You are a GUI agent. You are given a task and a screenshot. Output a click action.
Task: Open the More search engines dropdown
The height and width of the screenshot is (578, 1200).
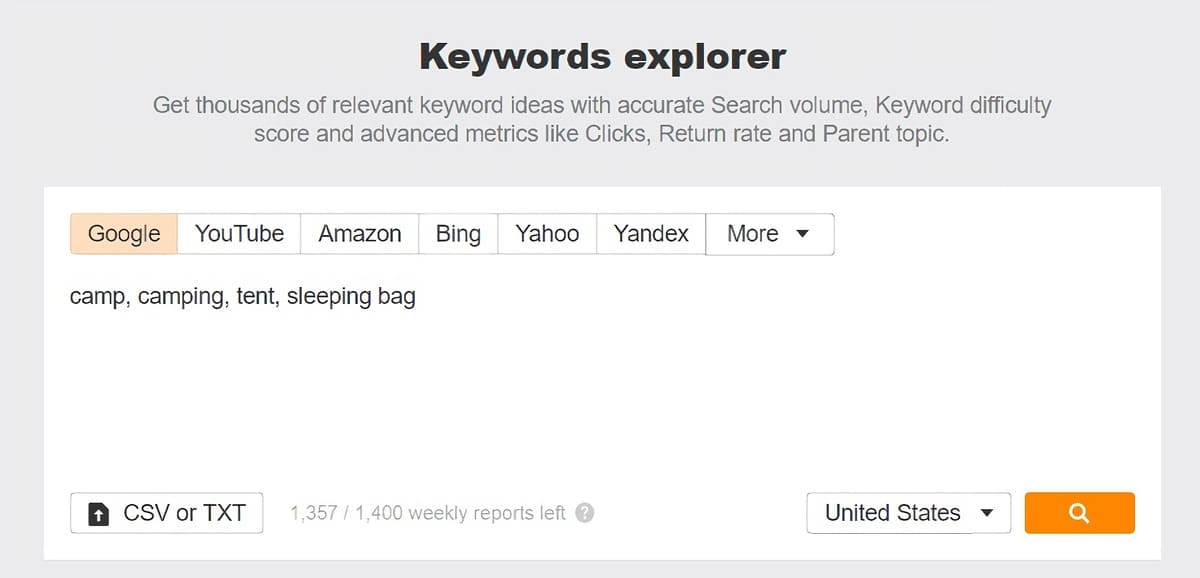pyautogui.click(x=769, y=233)
